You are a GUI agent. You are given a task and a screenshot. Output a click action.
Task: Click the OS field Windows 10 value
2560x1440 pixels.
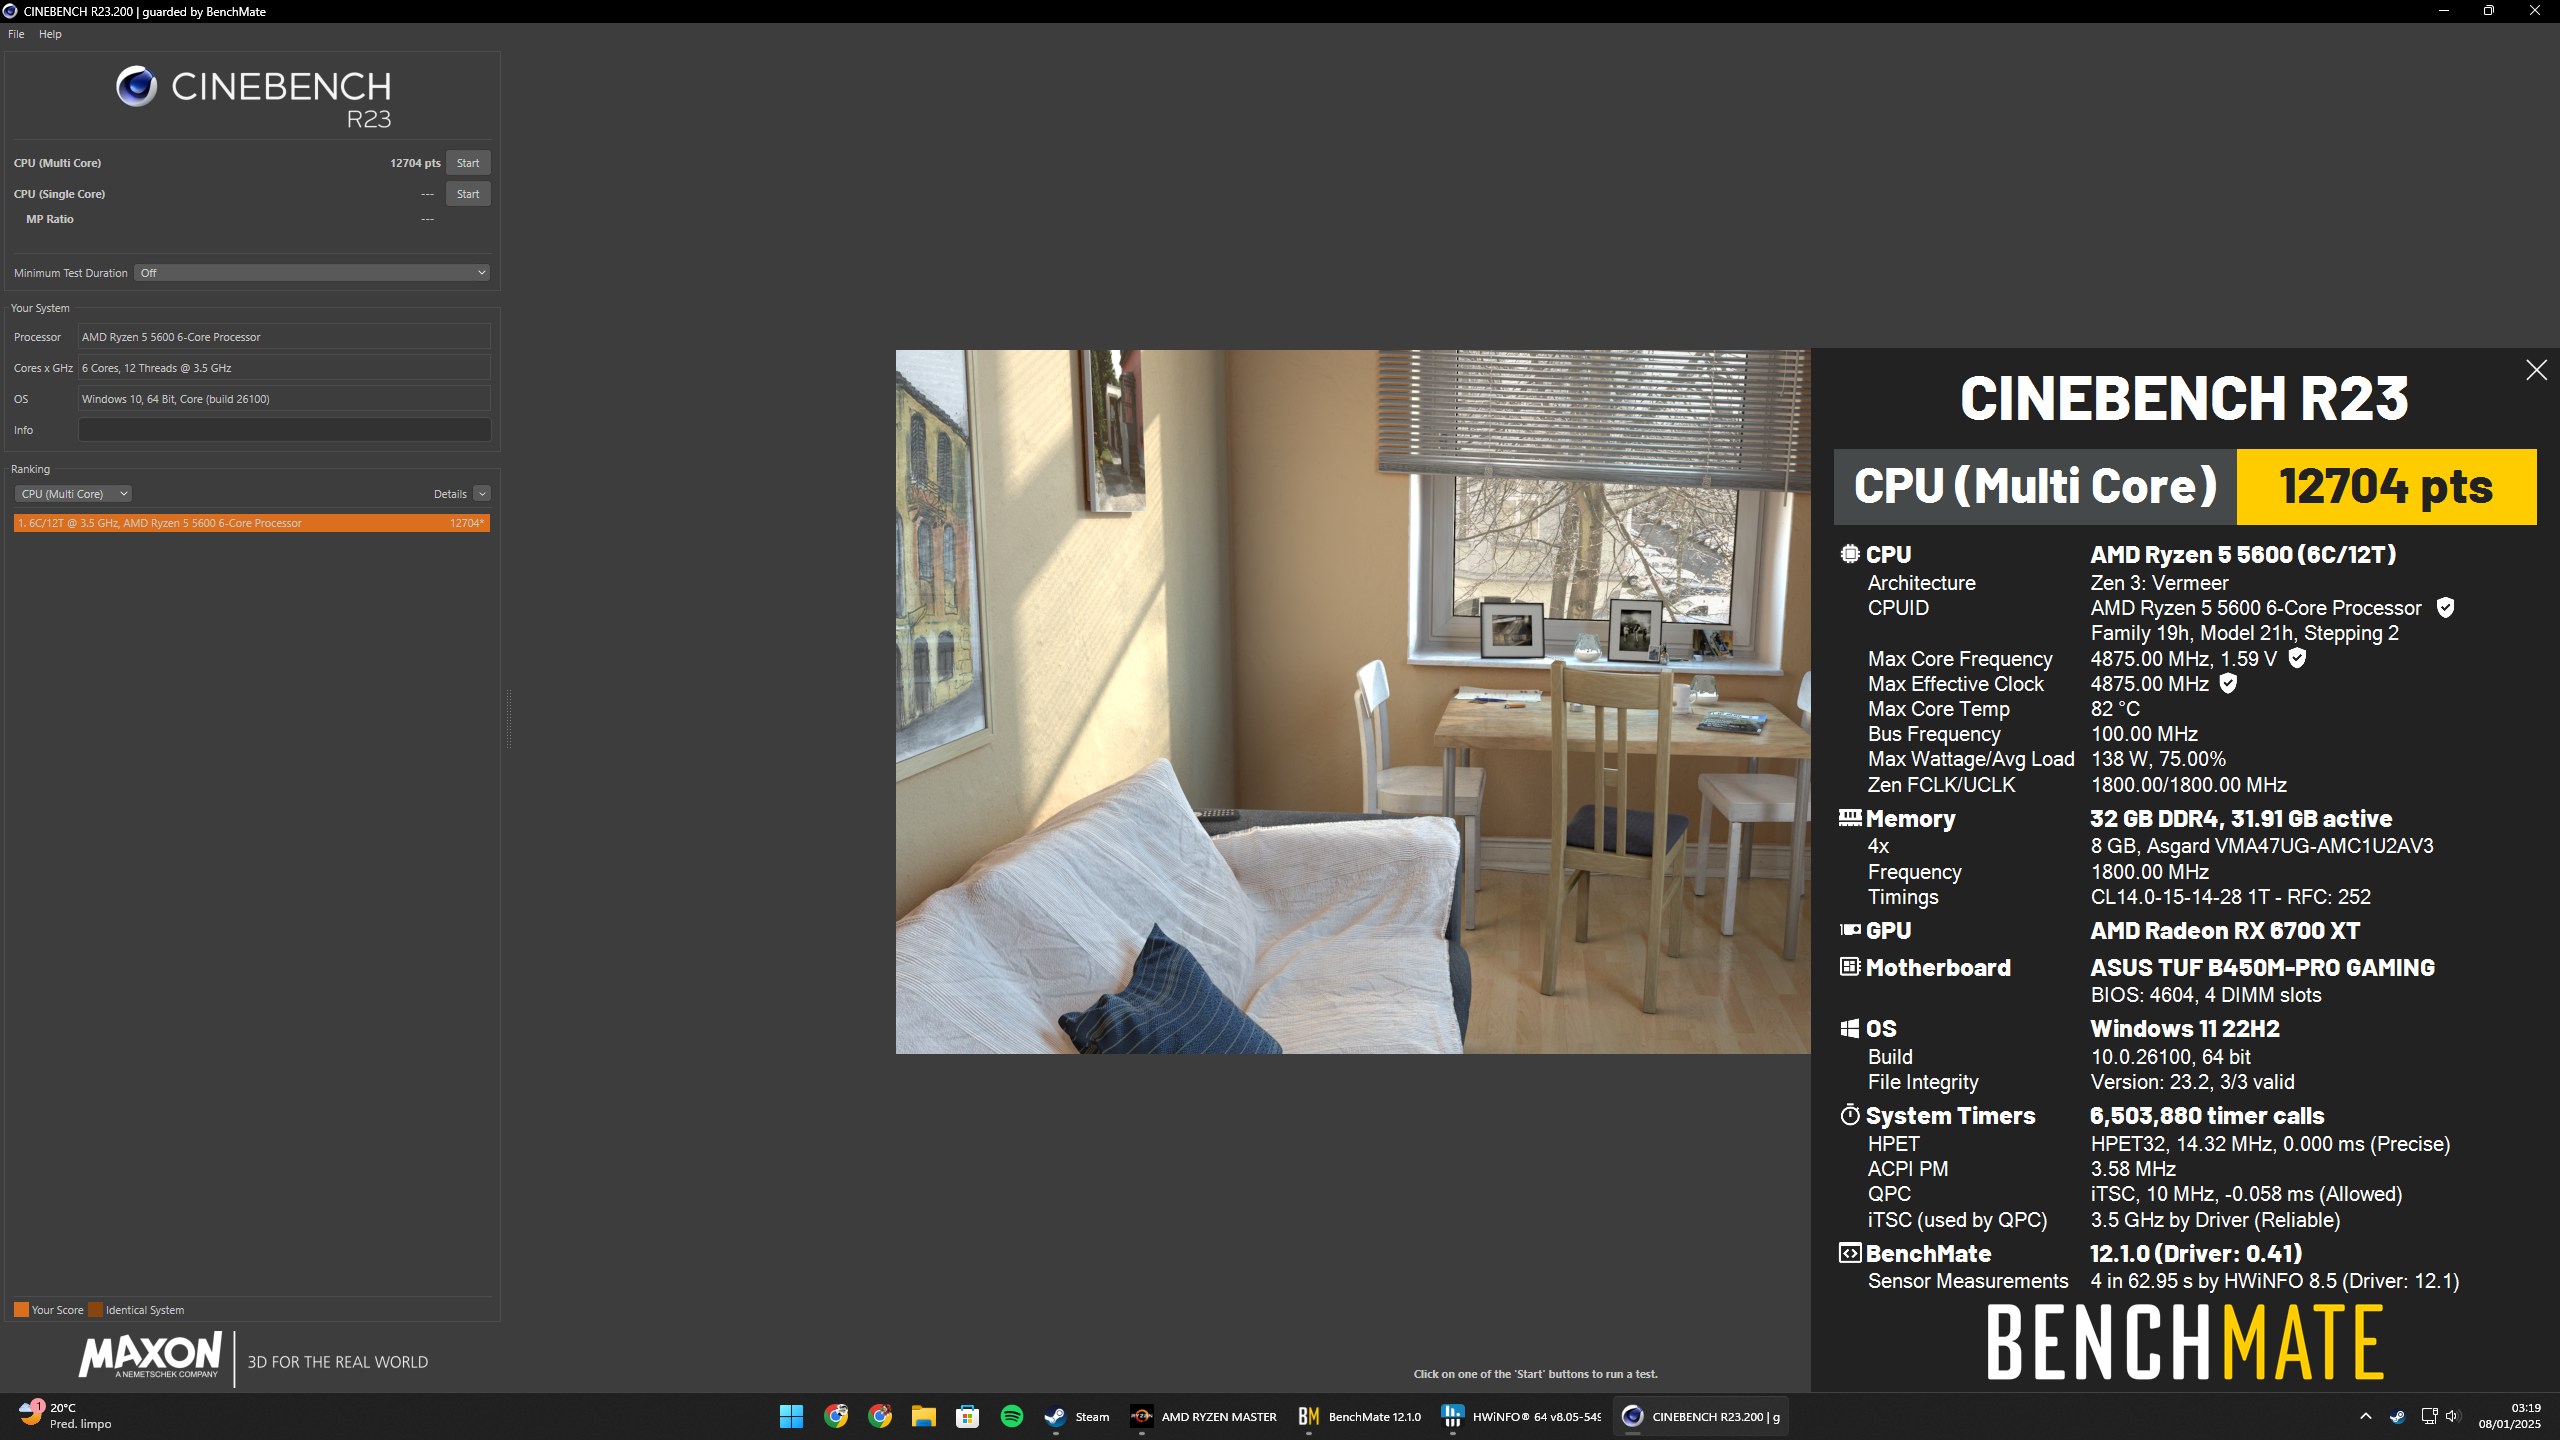(x=284, y=399)
